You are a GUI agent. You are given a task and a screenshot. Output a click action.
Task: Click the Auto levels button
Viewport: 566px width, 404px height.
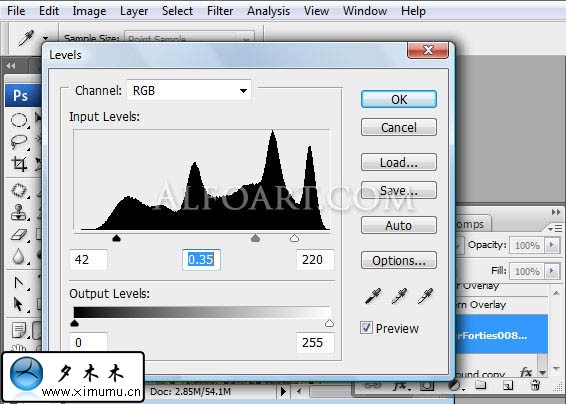pyautogui.click(x=399, y=225)
